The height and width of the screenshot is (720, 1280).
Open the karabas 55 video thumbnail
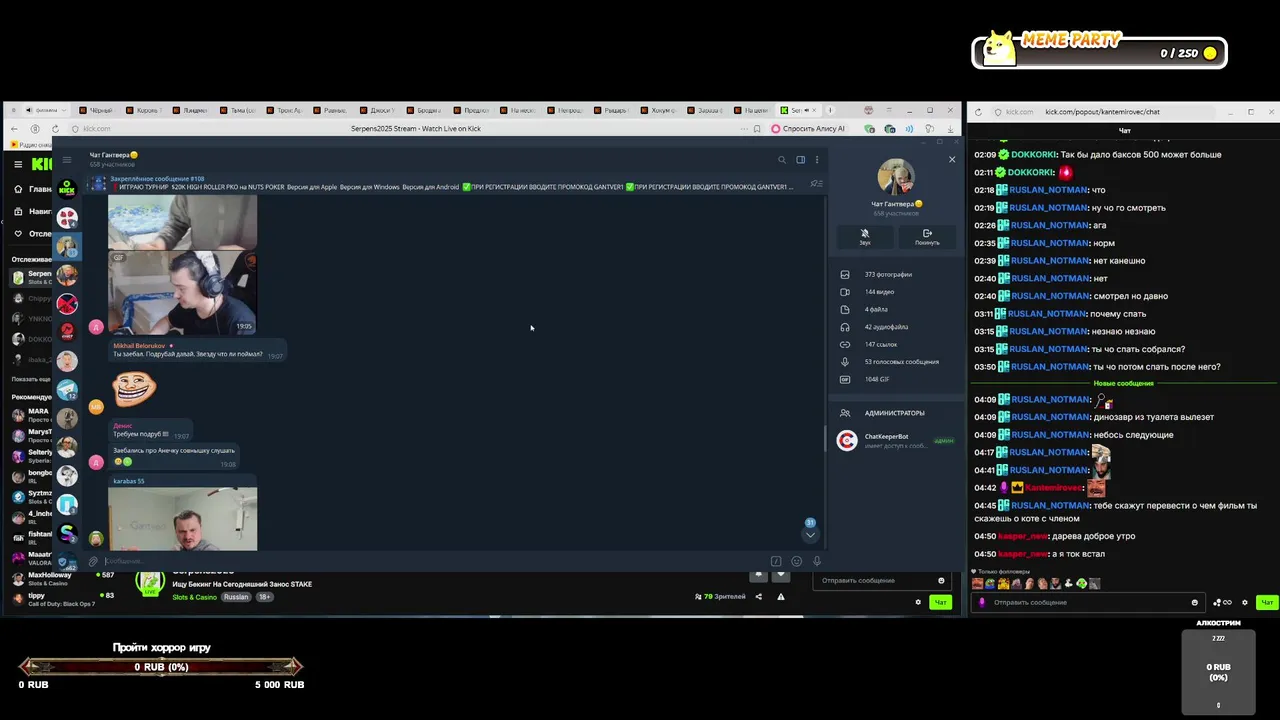(182, 518)
